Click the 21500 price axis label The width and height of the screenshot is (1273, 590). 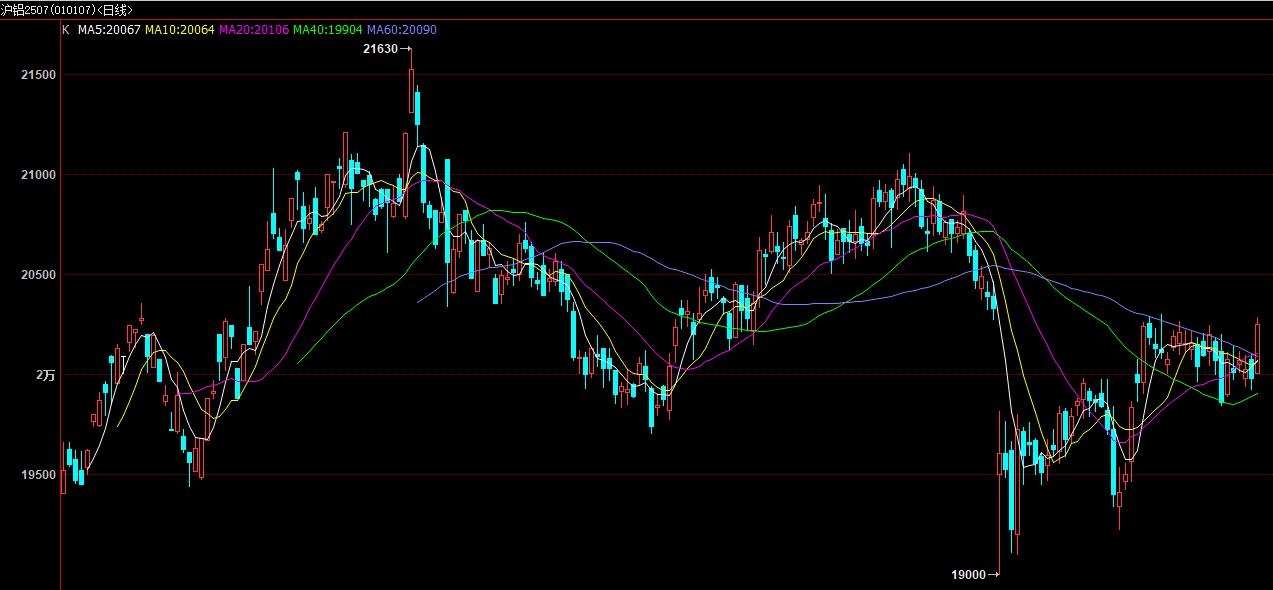(x=38, y=75)
